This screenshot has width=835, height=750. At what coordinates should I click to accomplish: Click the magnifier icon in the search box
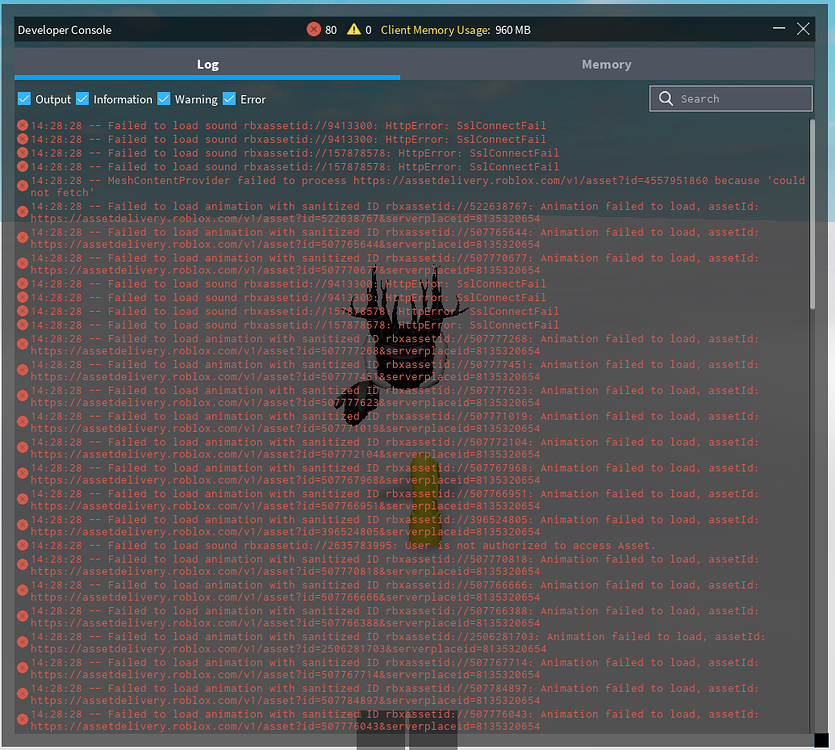(665, 99)
